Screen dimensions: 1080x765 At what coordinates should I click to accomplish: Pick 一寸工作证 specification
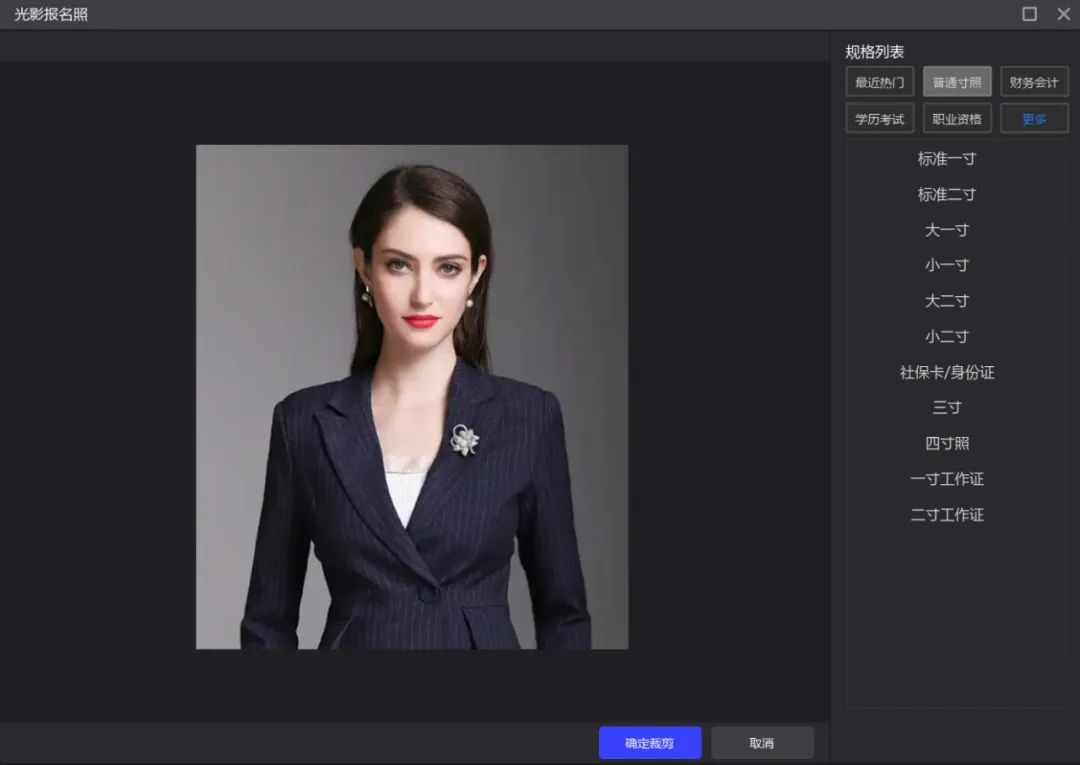947,479
